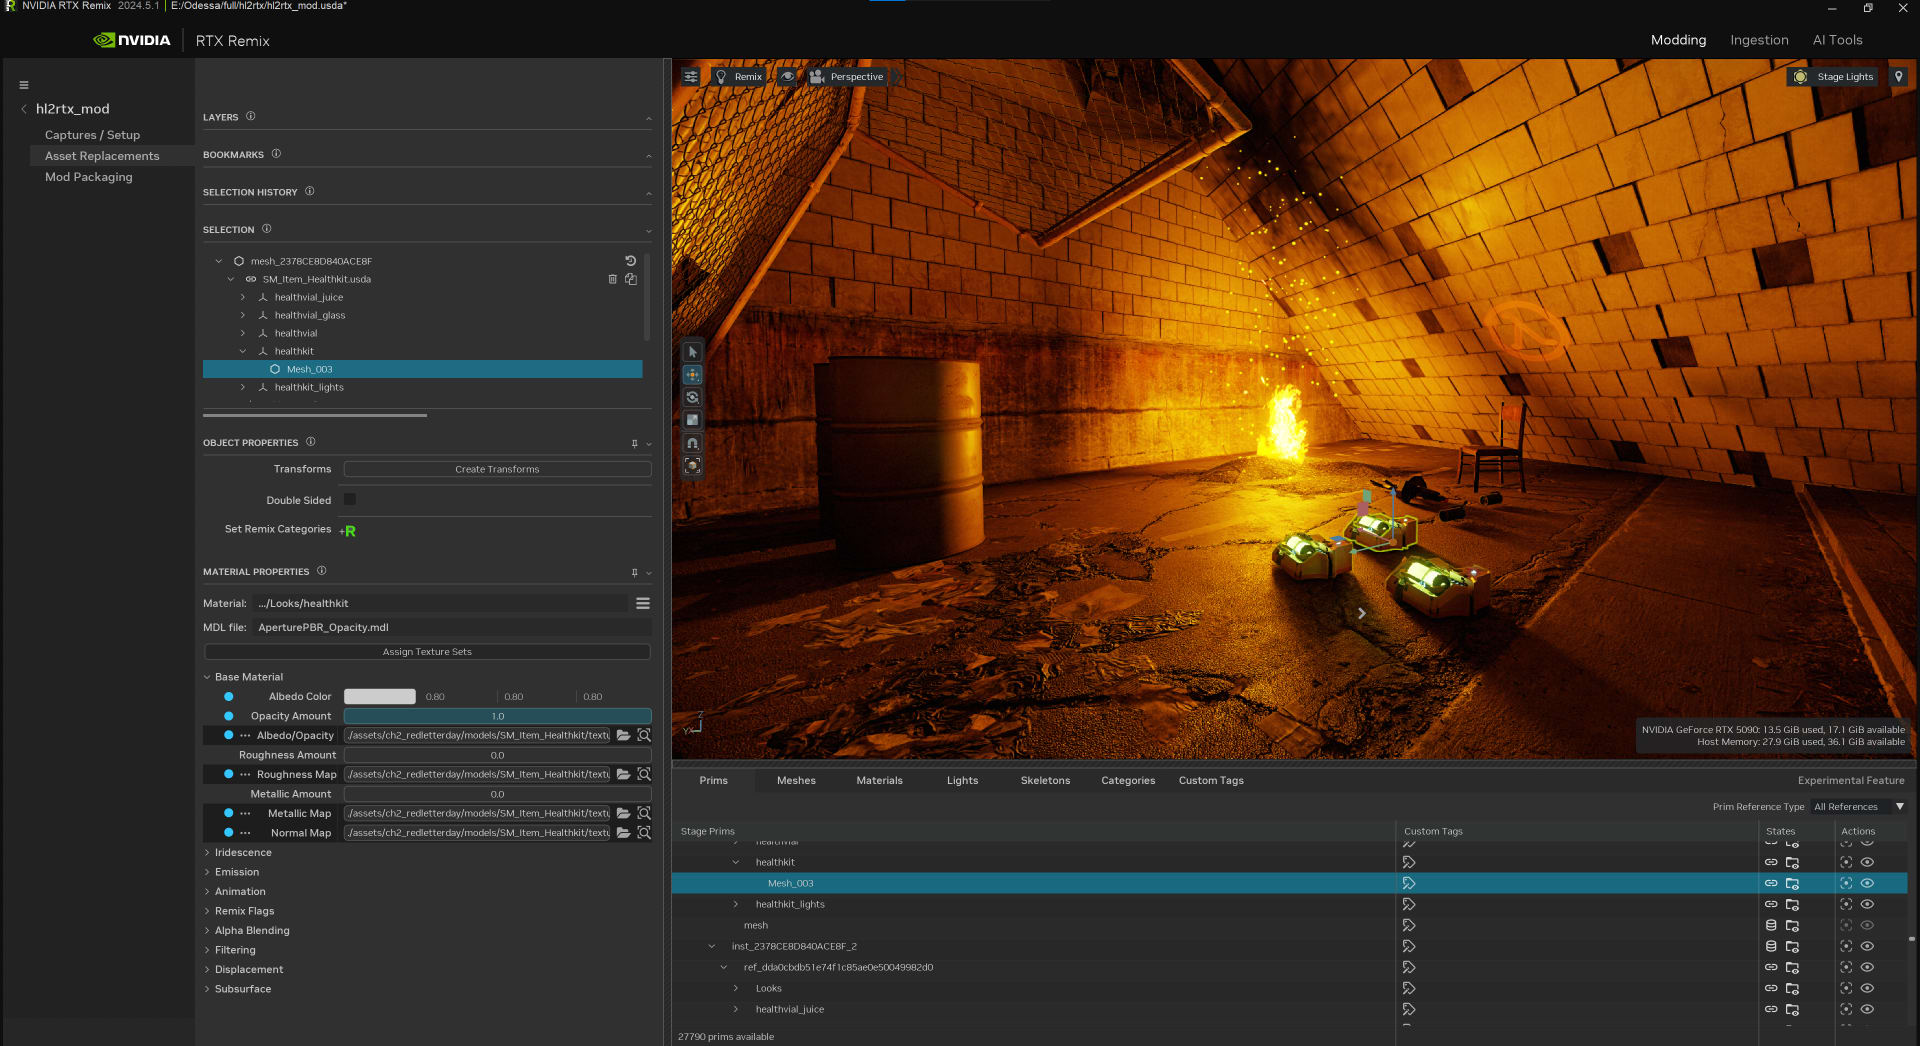
Task: Toggle visibility eye for healthvial_juice prim row
Action: 1867,1009
